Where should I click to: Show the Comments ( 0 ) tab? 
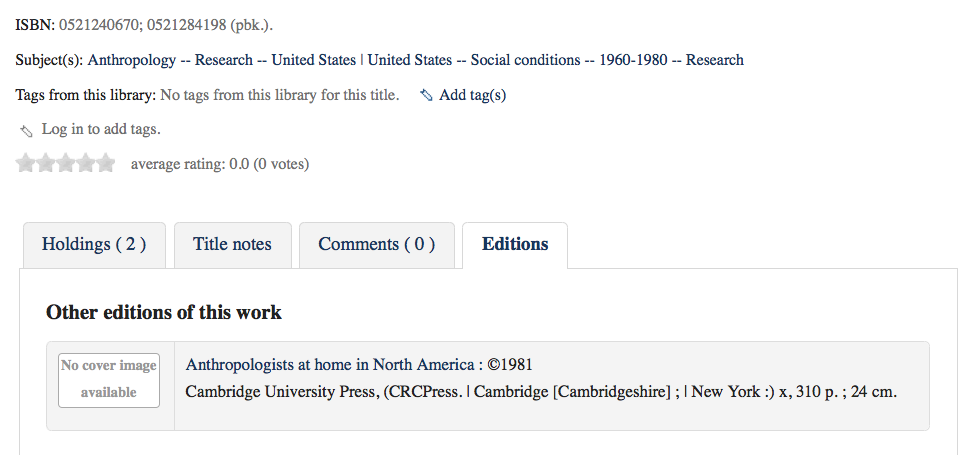[376, 245]
